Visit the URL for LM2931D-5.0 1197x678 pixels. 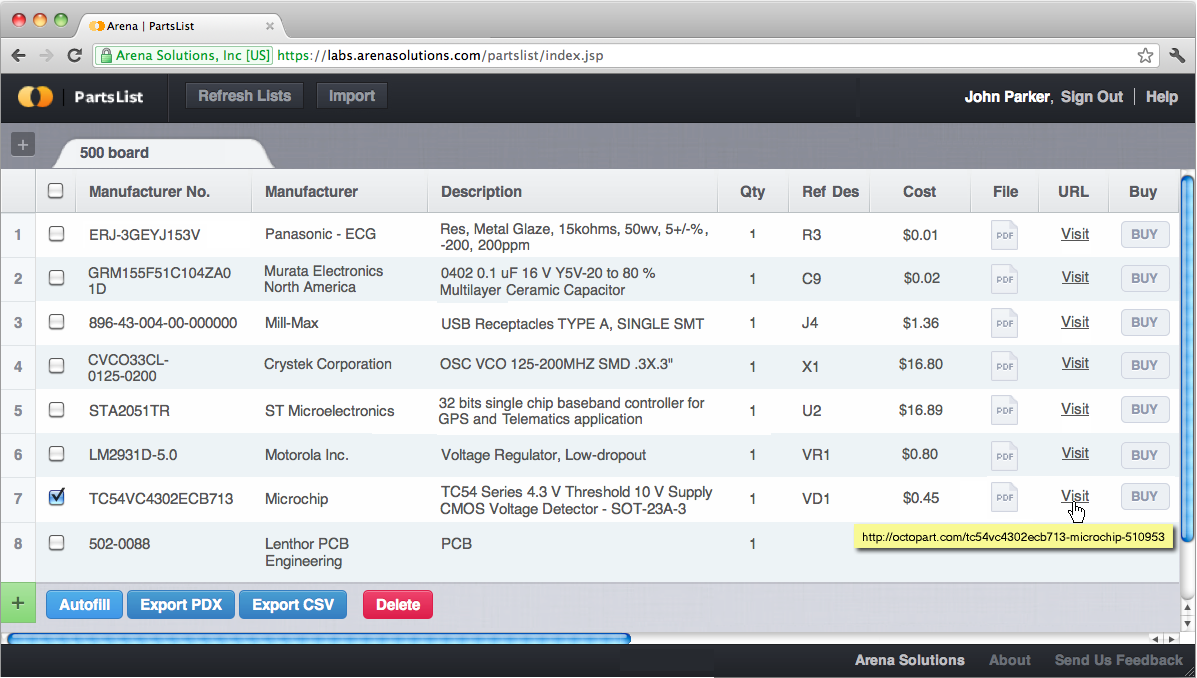1075,454
